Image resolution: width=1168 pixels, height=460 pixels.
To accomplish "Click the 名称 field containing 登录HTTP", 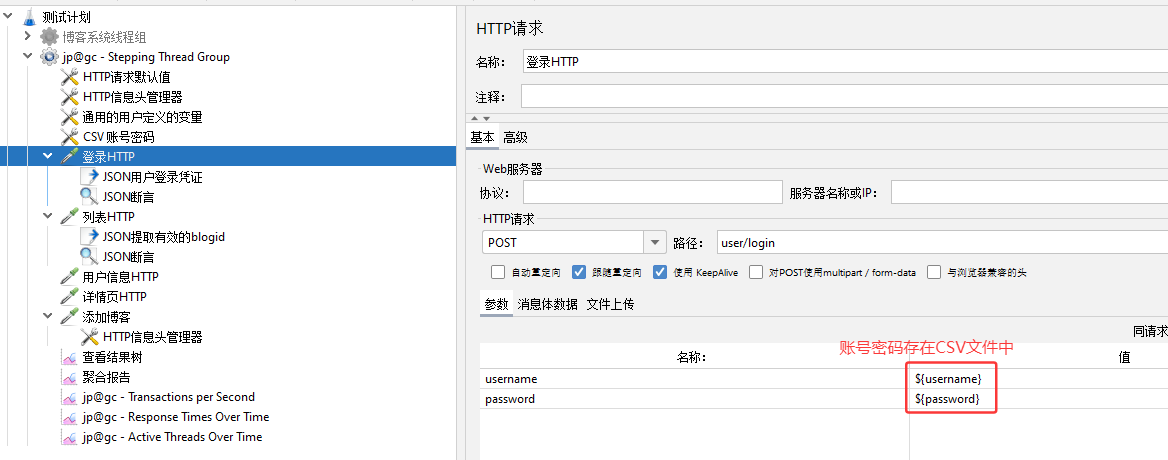I will click(x=844, y=62).
